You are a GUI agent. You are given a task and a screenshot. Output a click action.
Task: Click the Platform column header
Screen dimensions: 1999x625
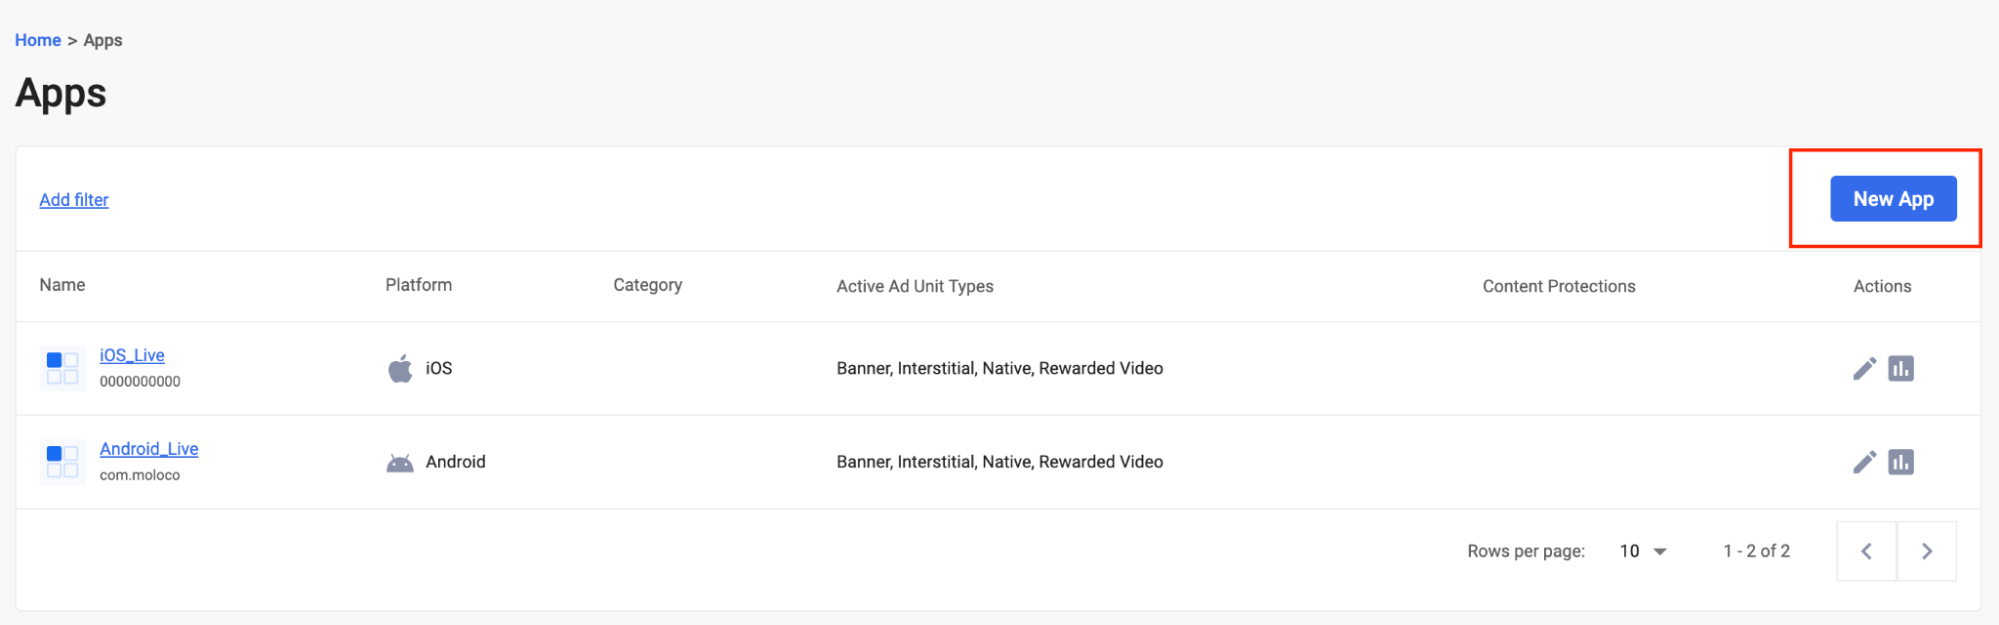[x=418, y=285]
